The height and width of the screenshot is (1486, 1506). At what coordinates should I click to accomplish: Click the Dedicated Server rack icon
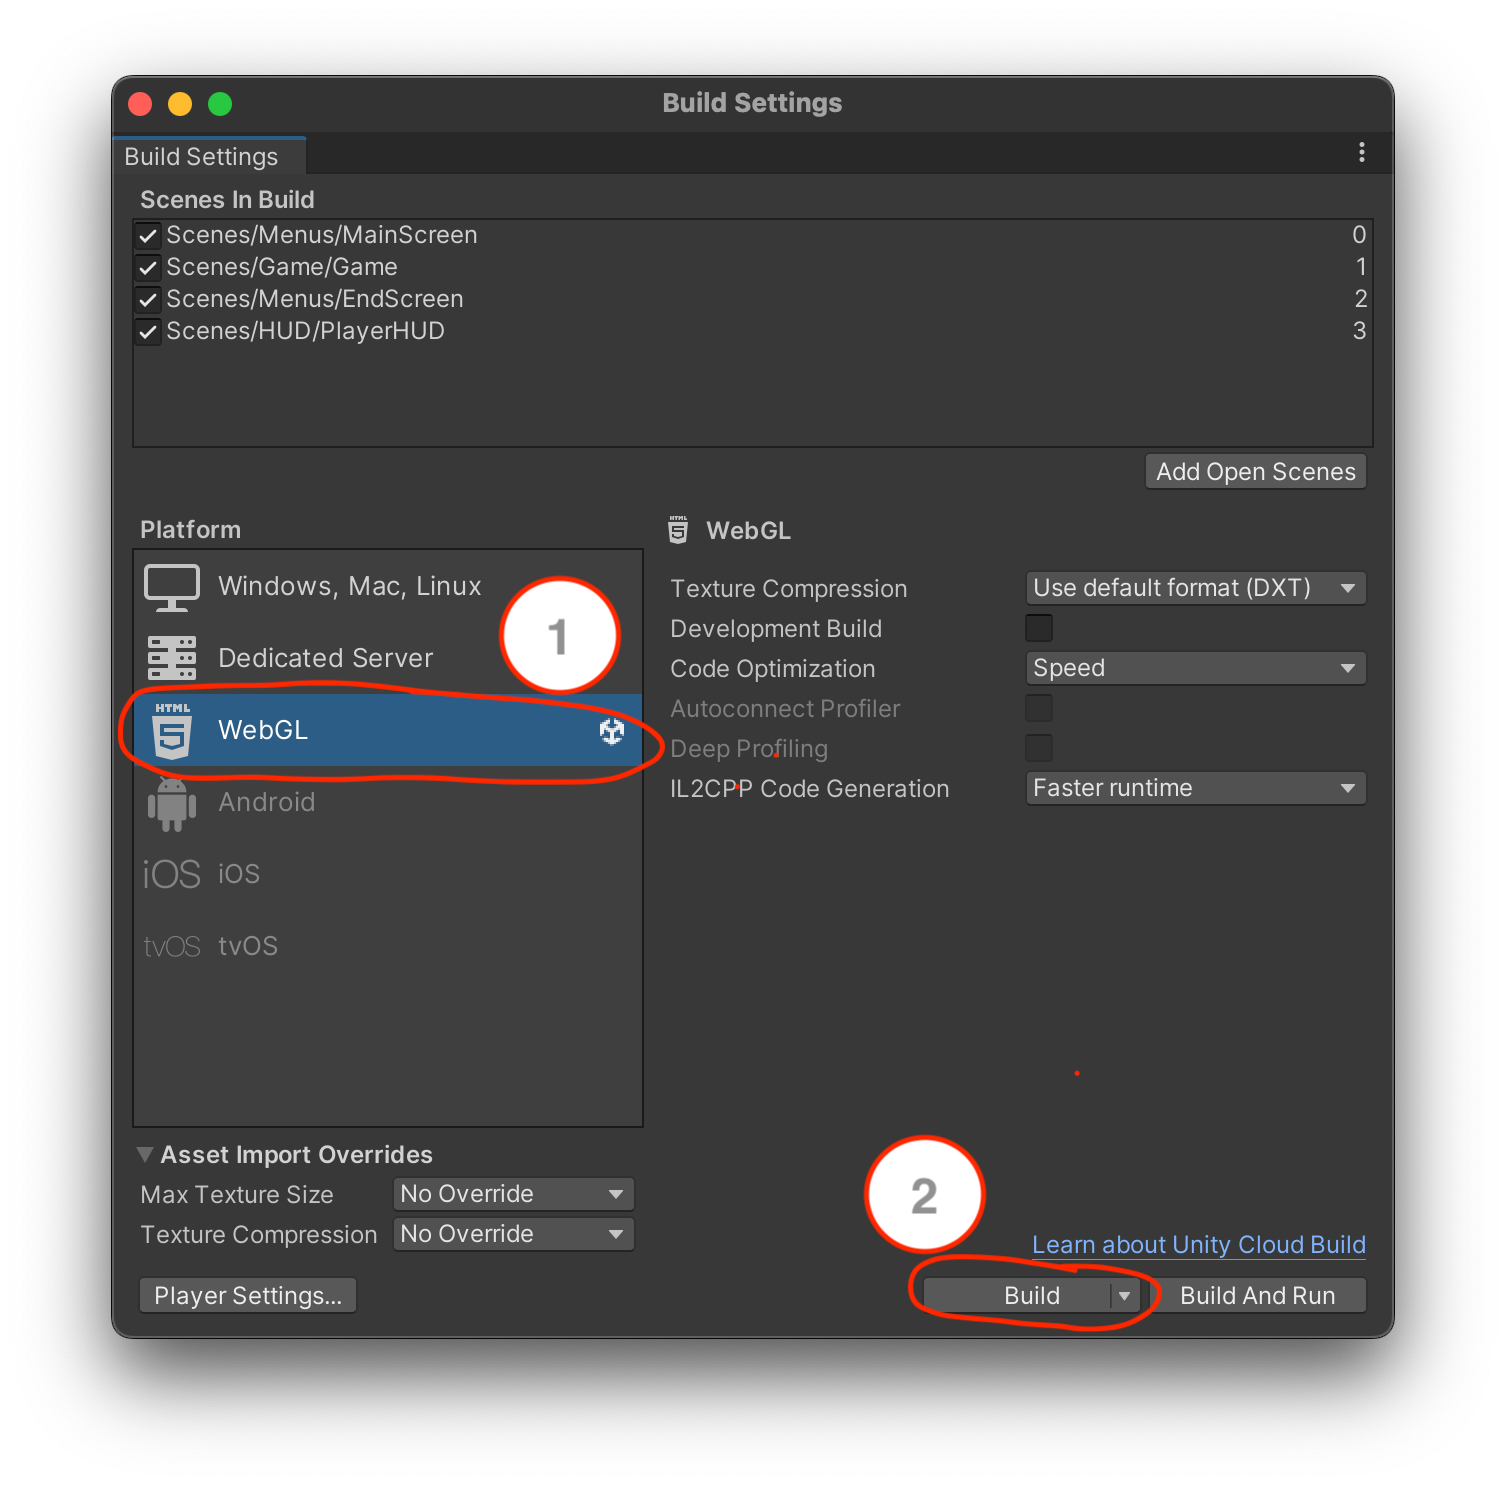pyautogui.click(x=172, y=658)
